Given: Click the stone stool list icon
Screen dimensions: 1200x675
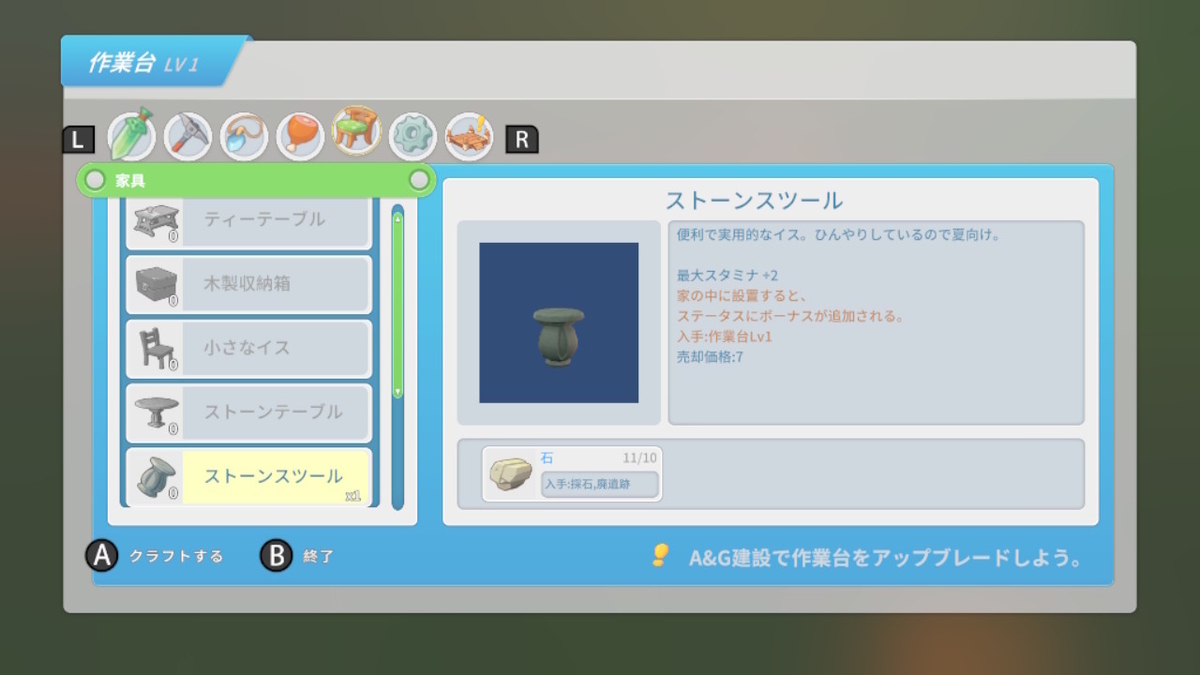Looking at the screenshot, I should pyautogui.click(x=155, y=477).
